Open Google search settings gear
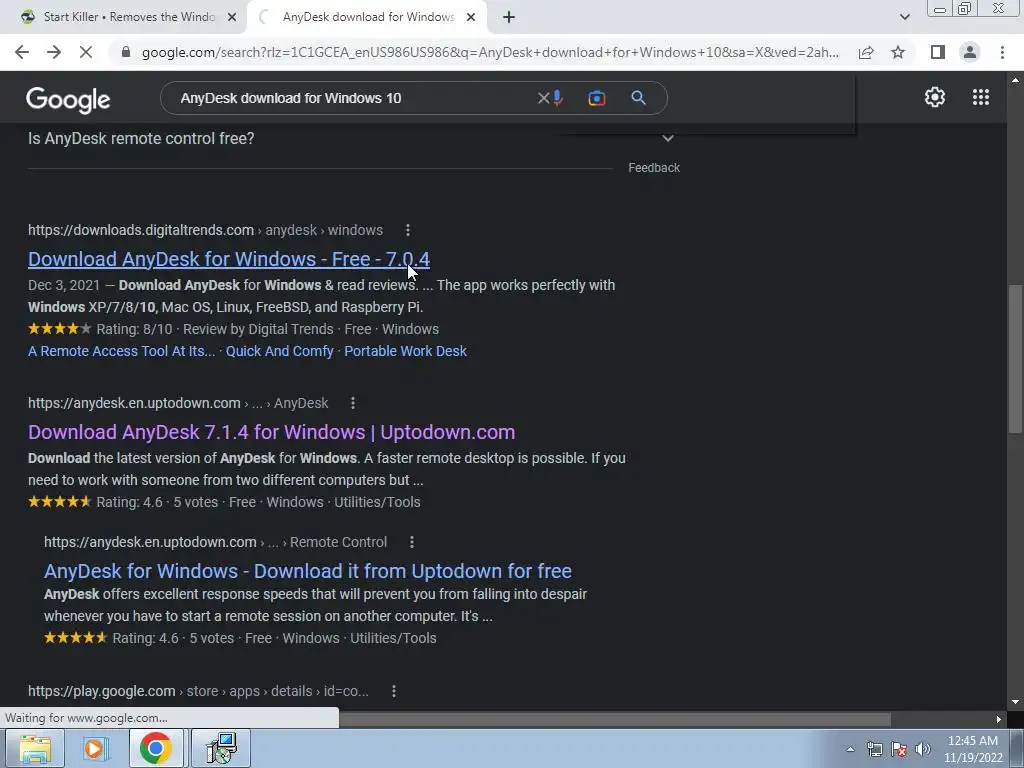Screen dimensions: 1024x768 (935, 97)
